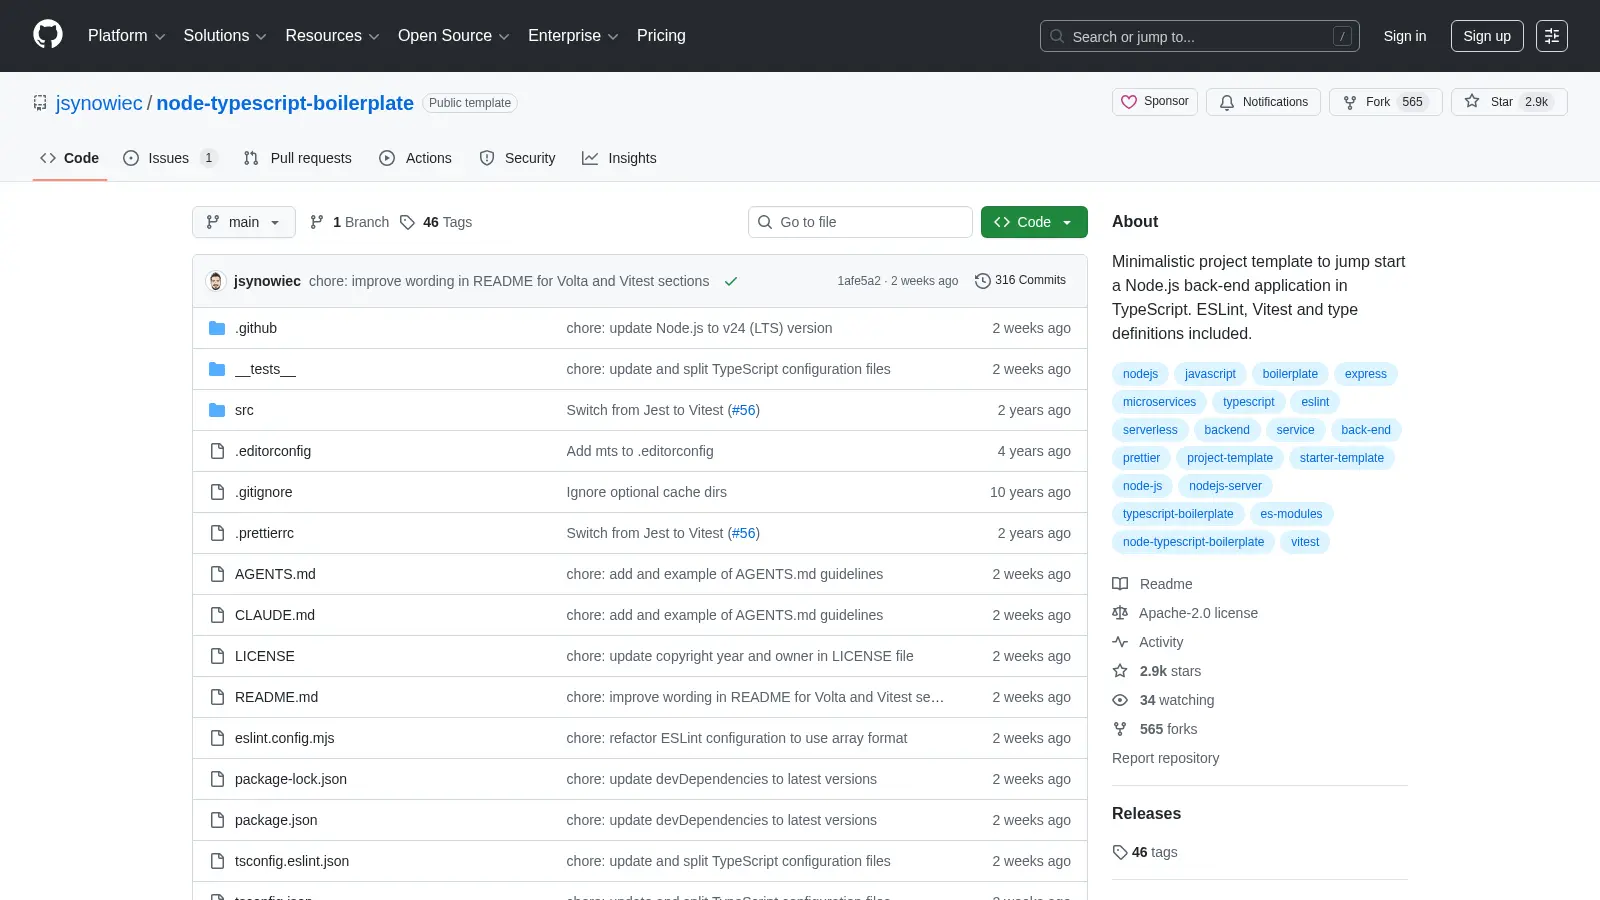Image resolution: width=1600 pixels, height=900 pixels.
Task: Click the green commit status checkmark
Action: [x=731, y=281]
